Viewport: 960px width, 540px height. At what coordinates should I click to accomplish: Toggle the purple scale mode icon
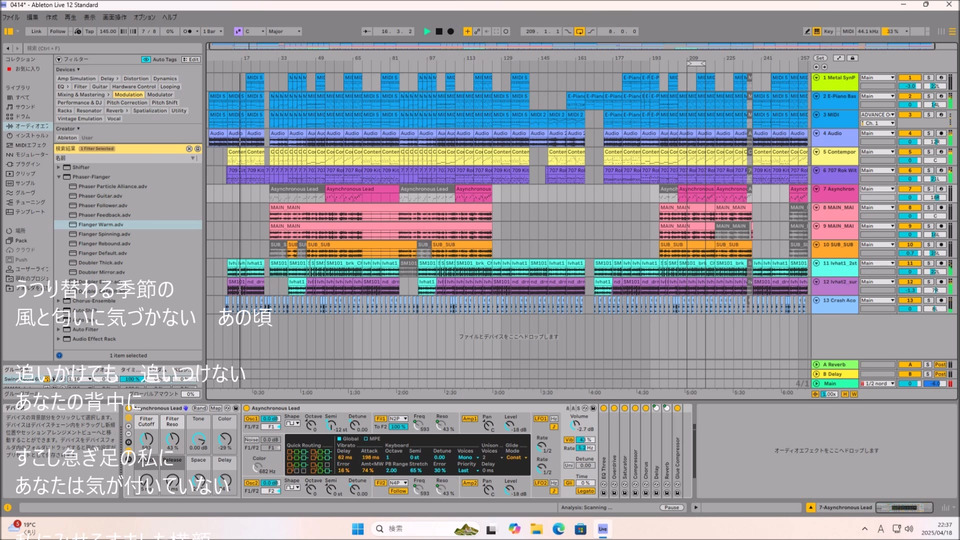238,31
